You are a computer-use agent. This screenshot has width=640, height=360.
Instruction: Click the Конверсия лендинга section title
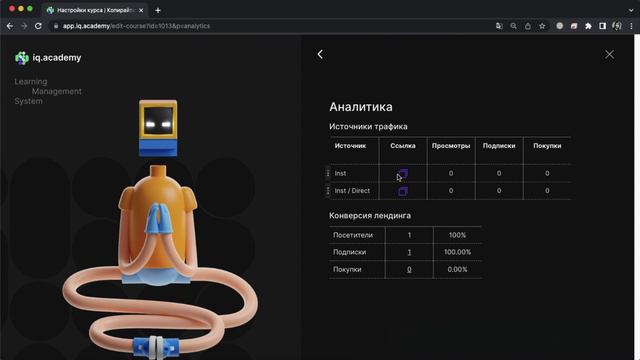pos(370,216)
